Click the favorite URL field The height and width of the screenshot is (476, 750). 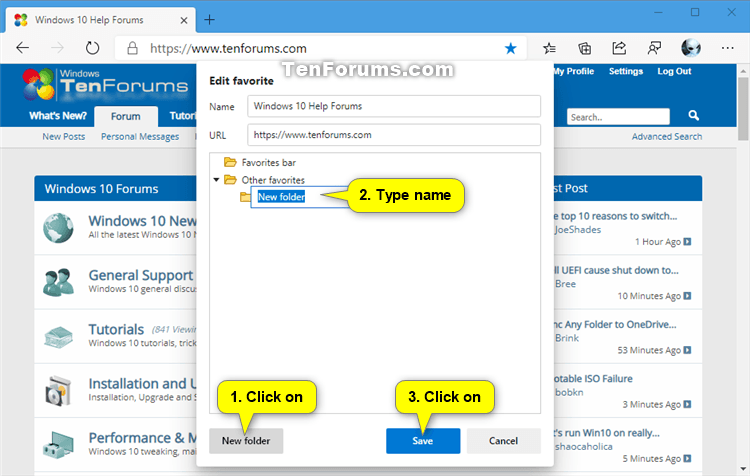tap(394, 134)
